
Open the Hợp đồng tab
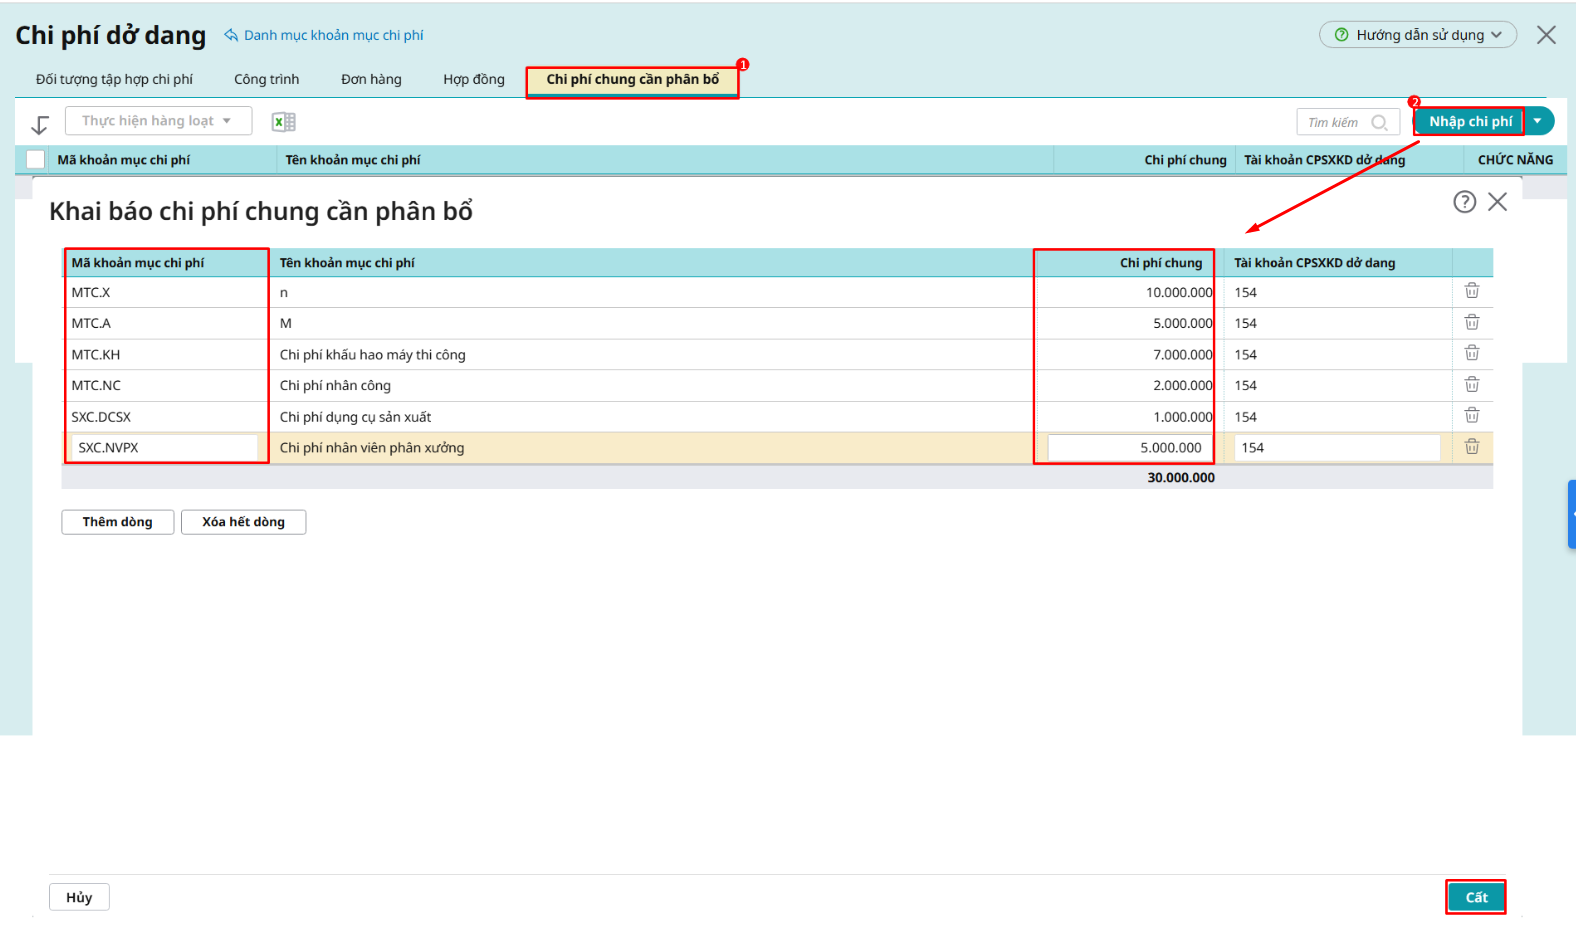point(473,79)
